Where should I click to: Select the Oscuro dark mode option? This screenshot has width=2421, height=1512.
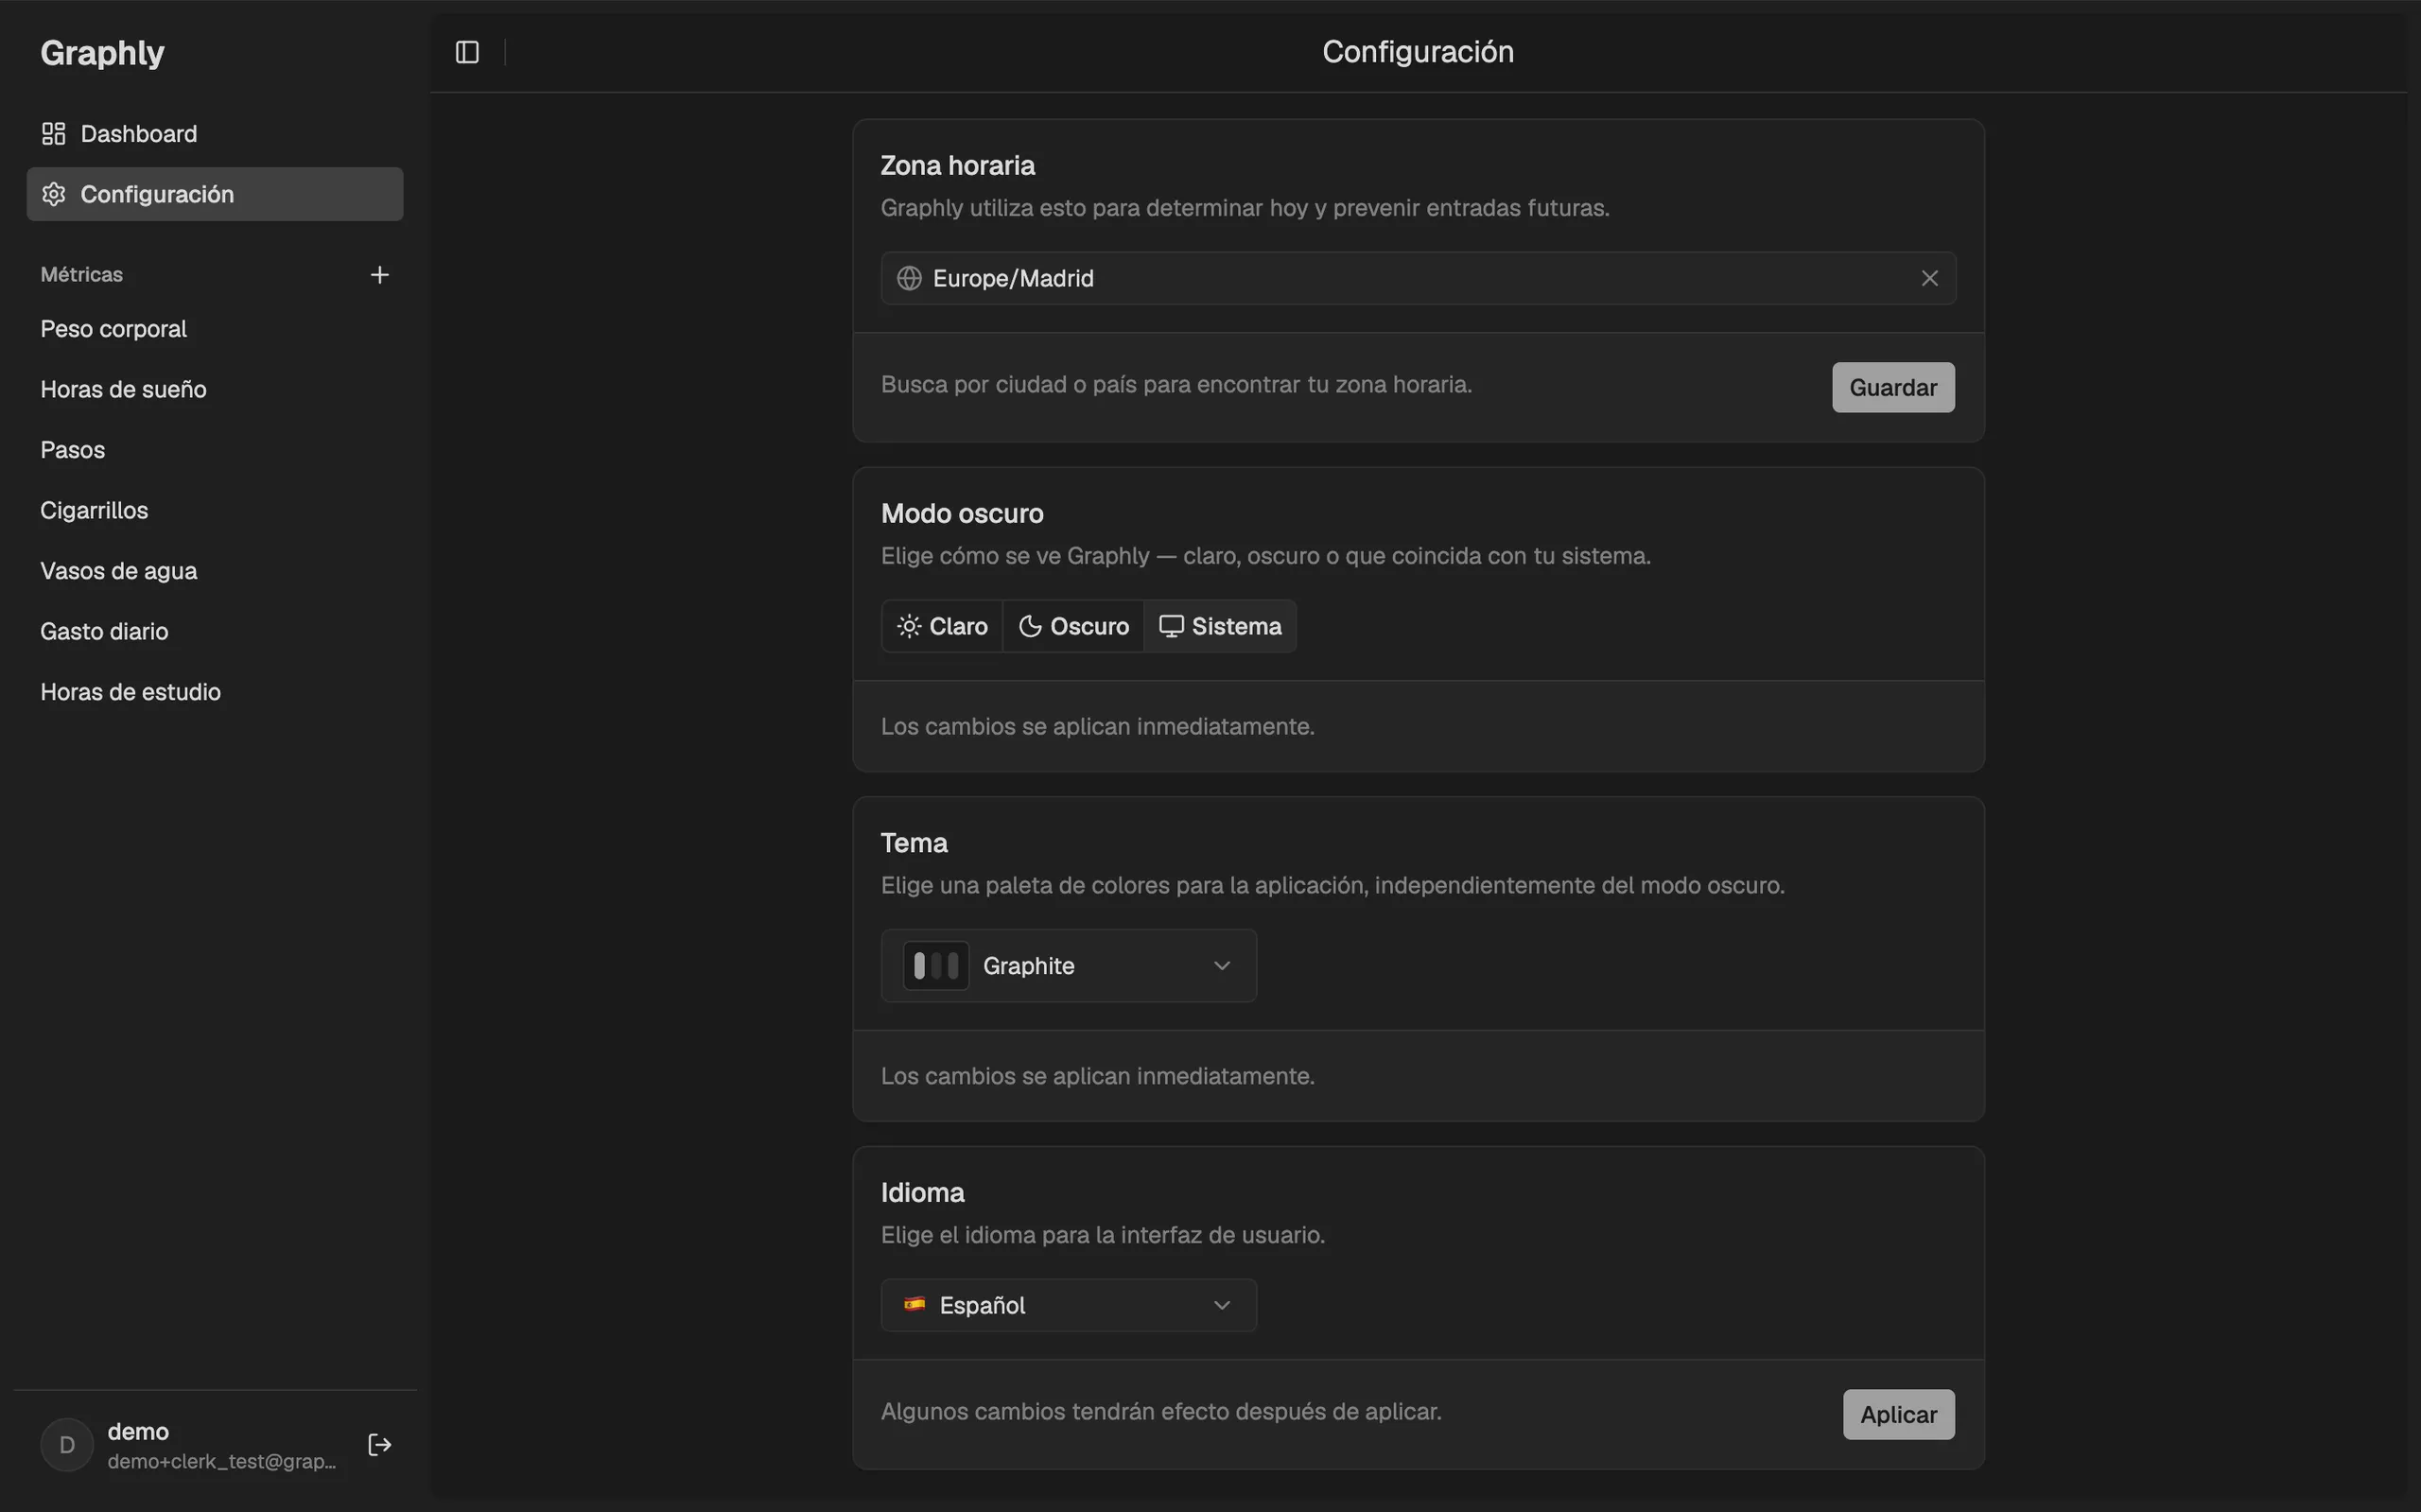1073,626
